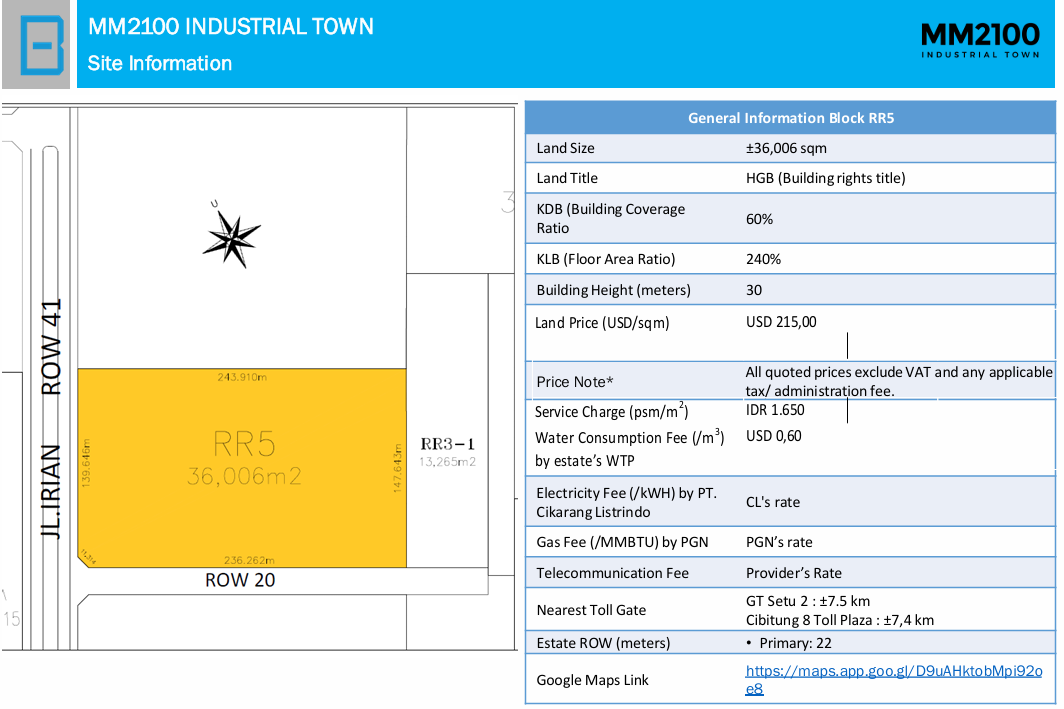Click the 243.910m dimension label
Viewport: 1064px width, 709px height.
(242, 377)
